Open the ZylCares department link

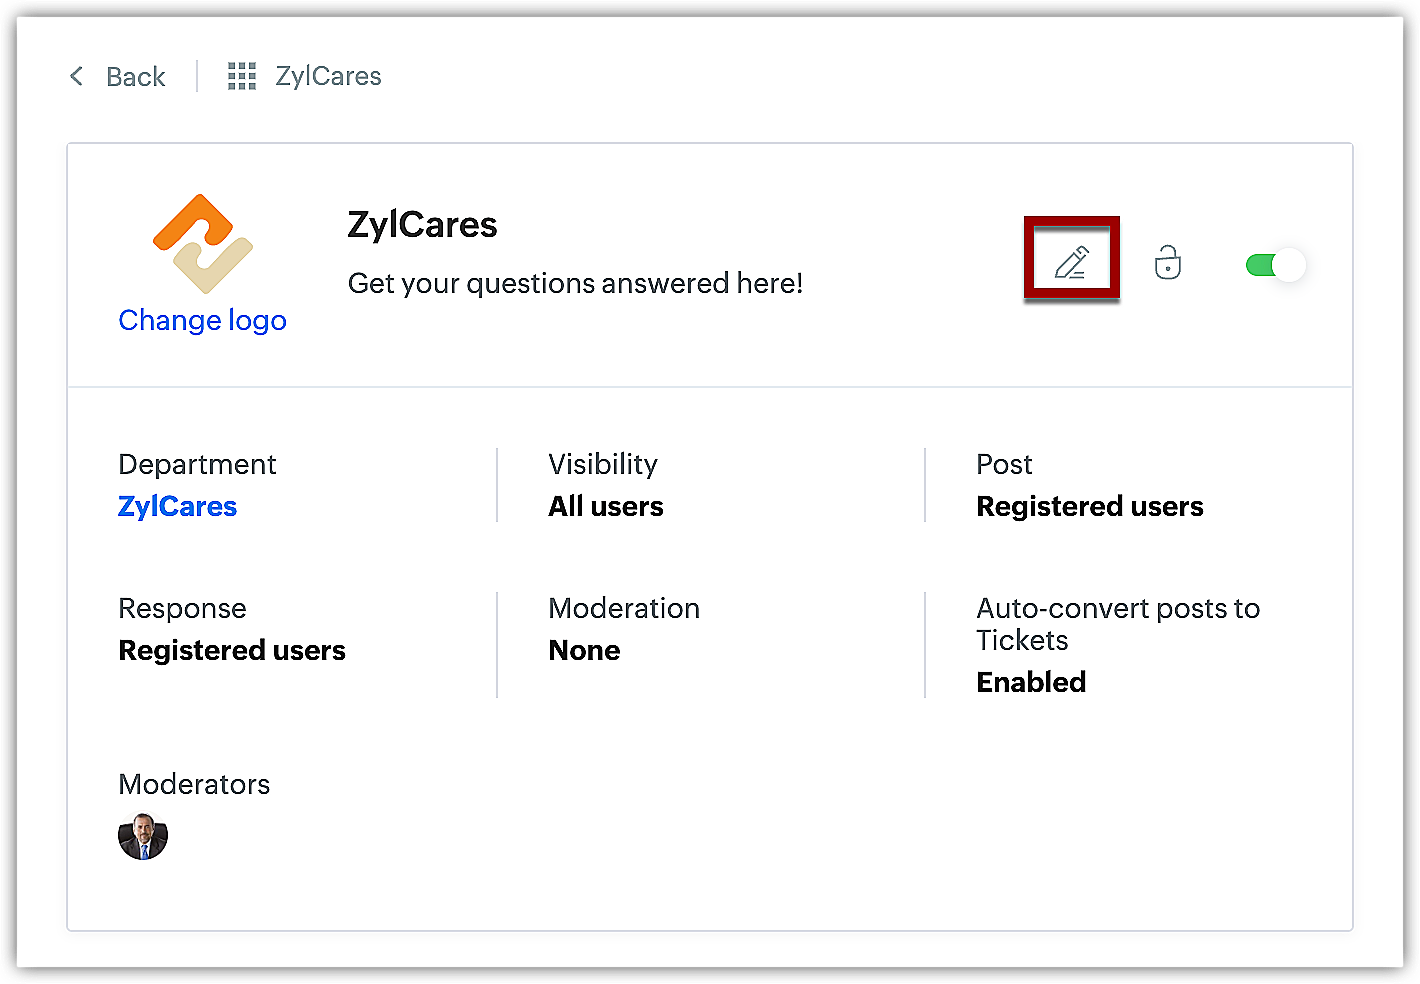coord(177,506)
